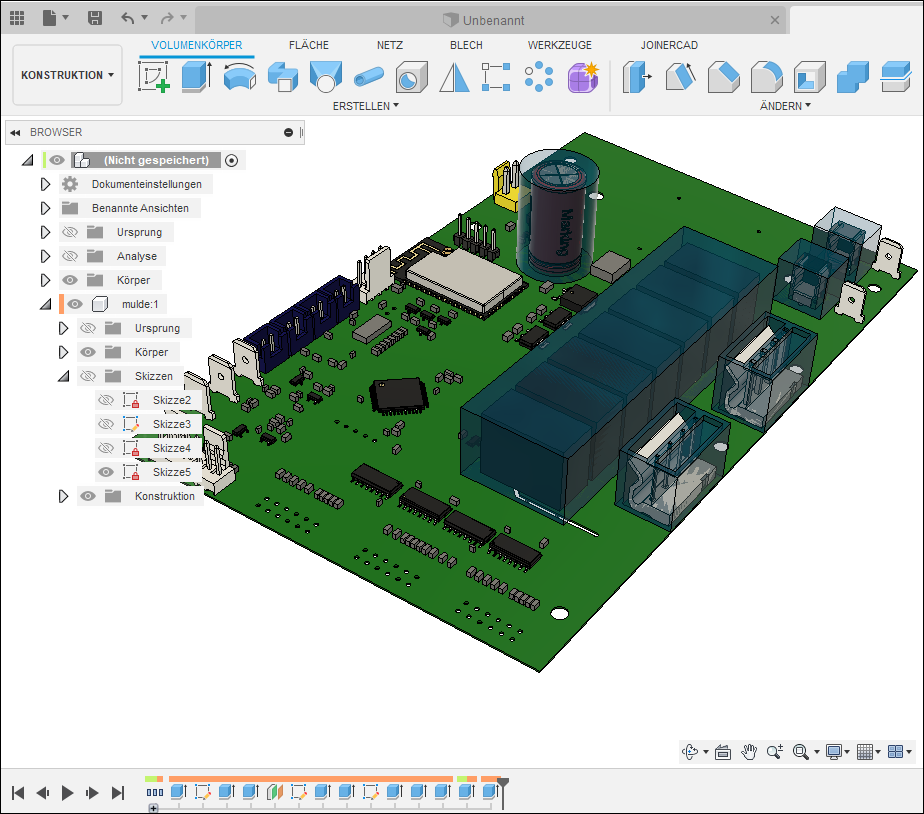Expand the Konstruktion tree item

tap(64, 496)
